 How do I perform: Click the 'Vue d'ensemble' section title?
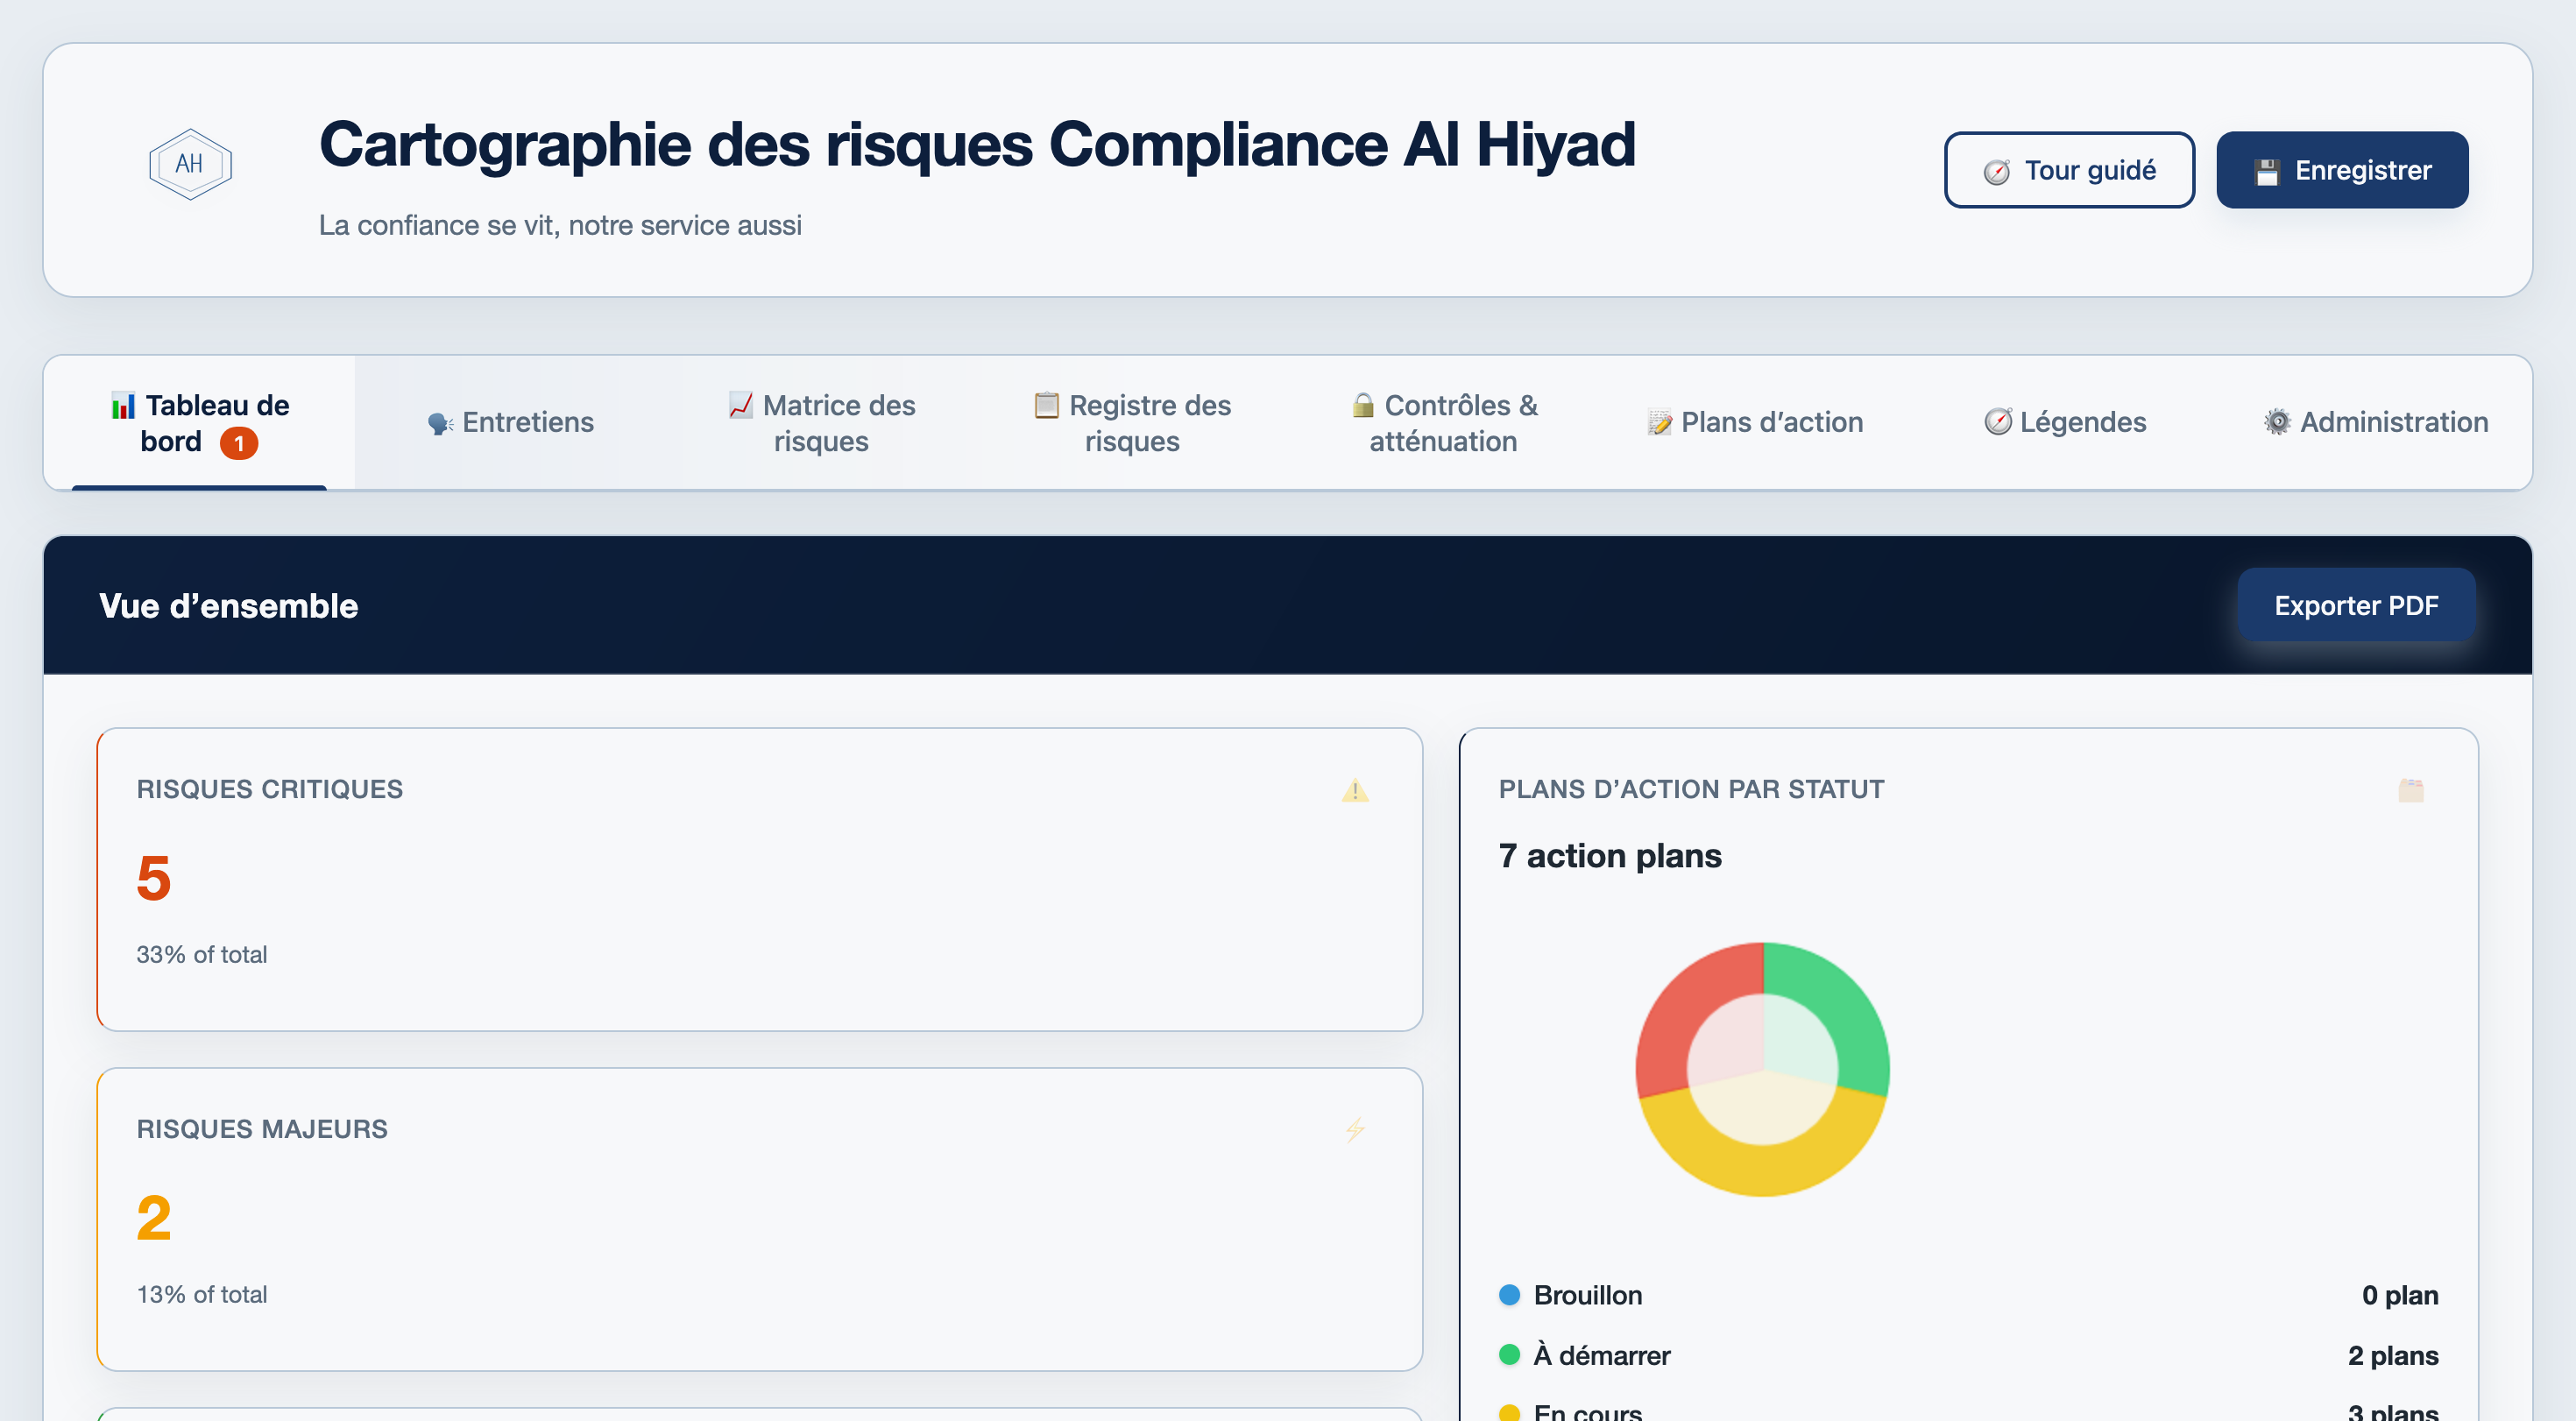(x=228, y=606)
